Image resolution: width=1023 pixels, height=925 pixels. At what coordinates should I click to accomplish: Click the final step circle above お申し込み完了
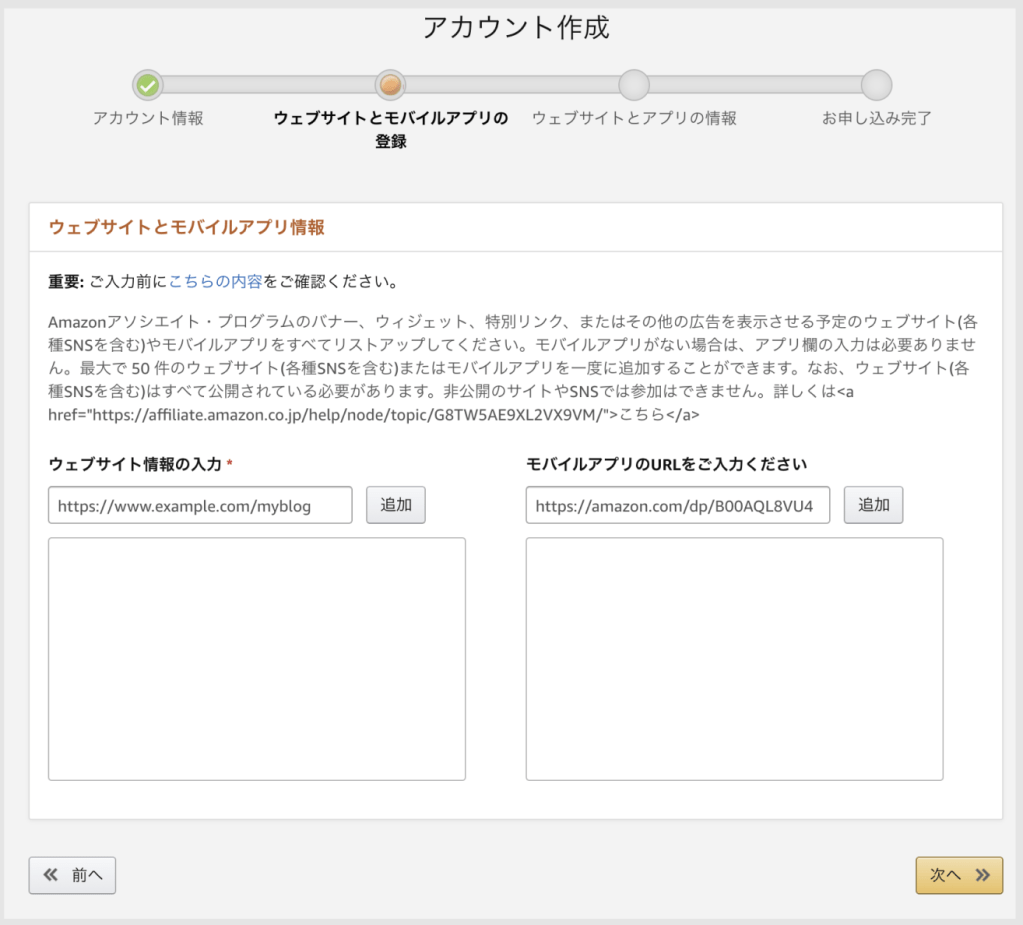(x=876, y=85)
